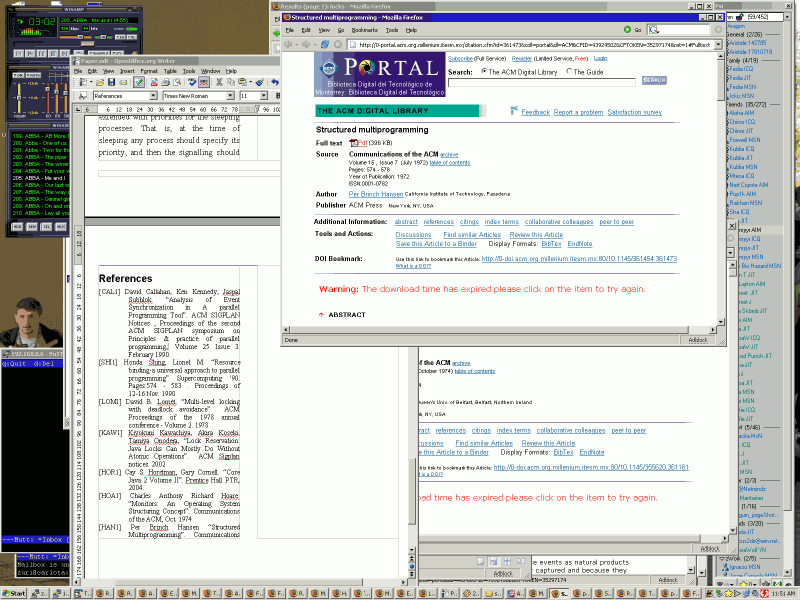Select The ACM Digital Library radio button
This screenshot has width=800, height=600.
484,69
